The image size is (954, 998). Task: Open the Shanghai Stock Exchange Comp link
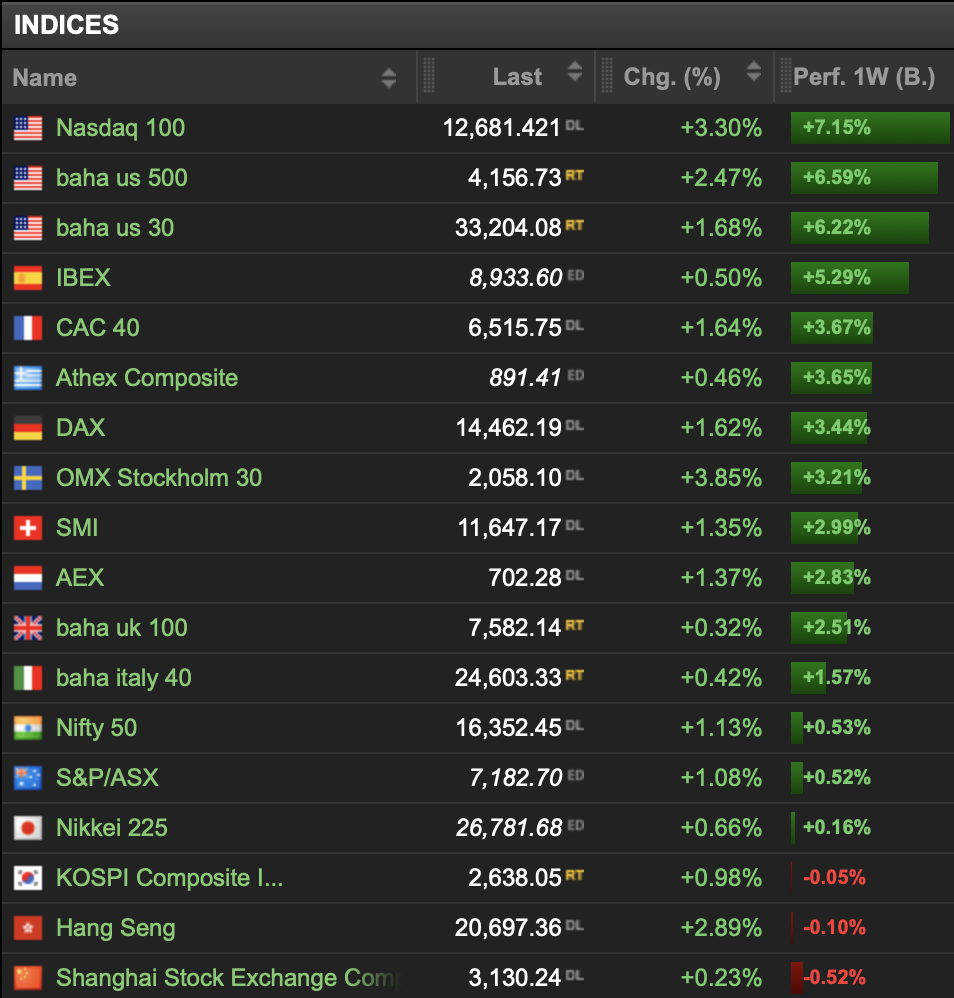tap(228, 978)
